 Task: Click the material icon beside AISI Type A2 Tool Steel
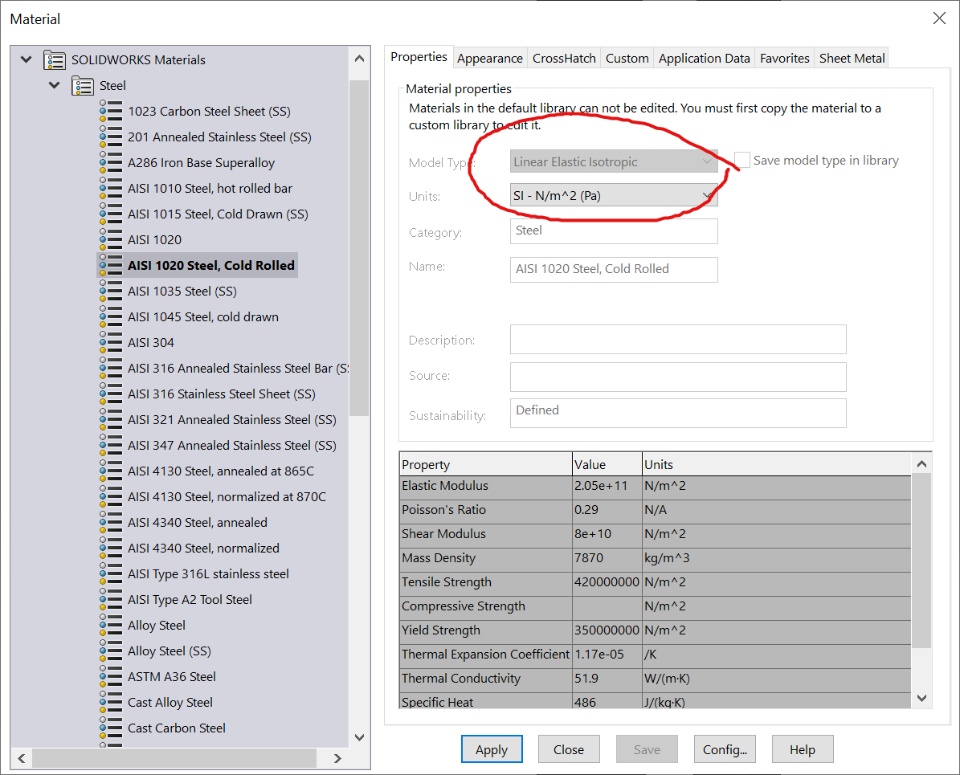pos(111,600)
